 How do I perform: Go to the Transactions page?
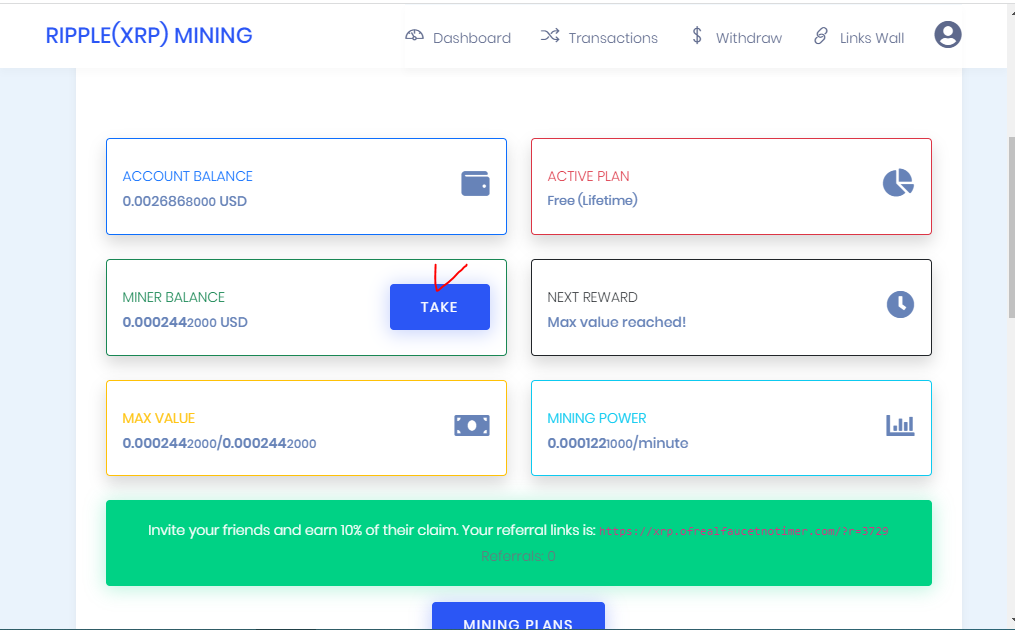599,38
